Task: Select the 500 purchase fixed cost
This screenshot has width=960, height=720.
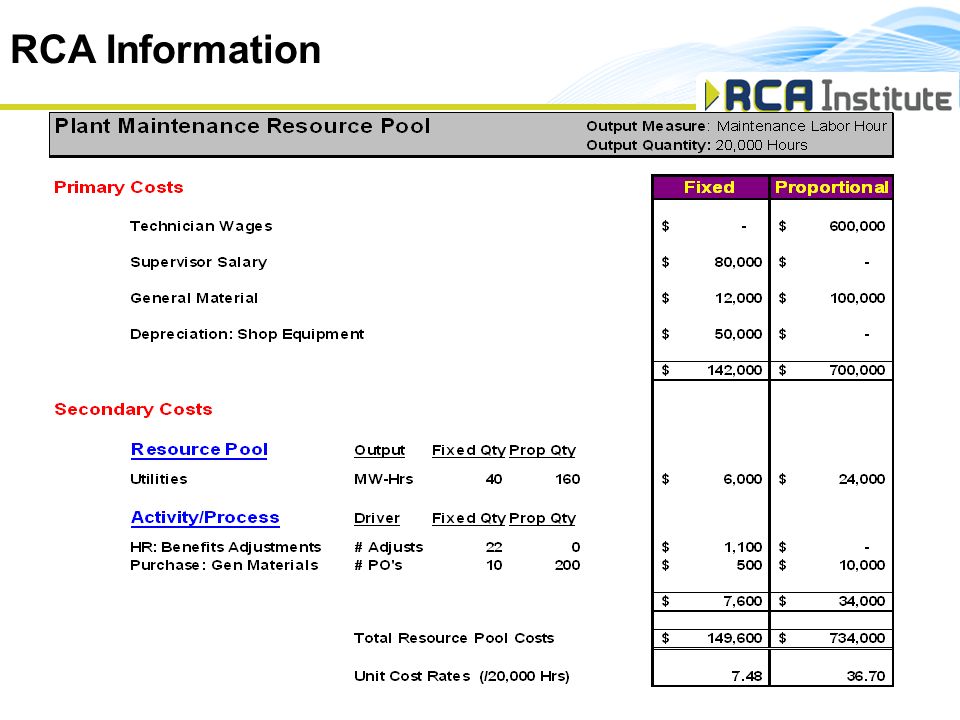Action: (x=749, y=565)
